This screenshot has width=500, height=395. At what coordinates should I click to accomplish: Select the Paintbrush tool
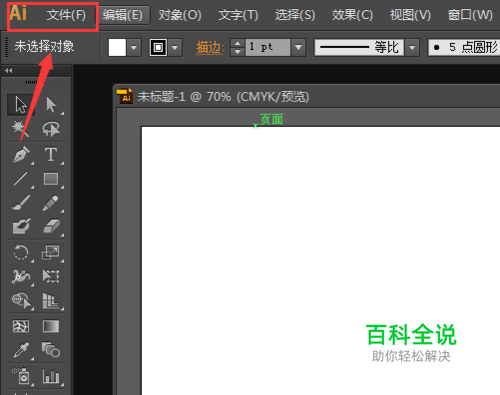21,202
